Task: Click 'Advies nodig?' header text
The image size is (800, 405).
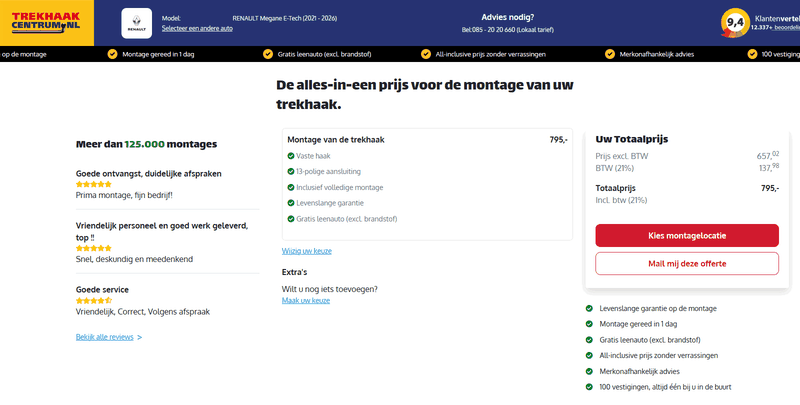Action: click(508, 17)
